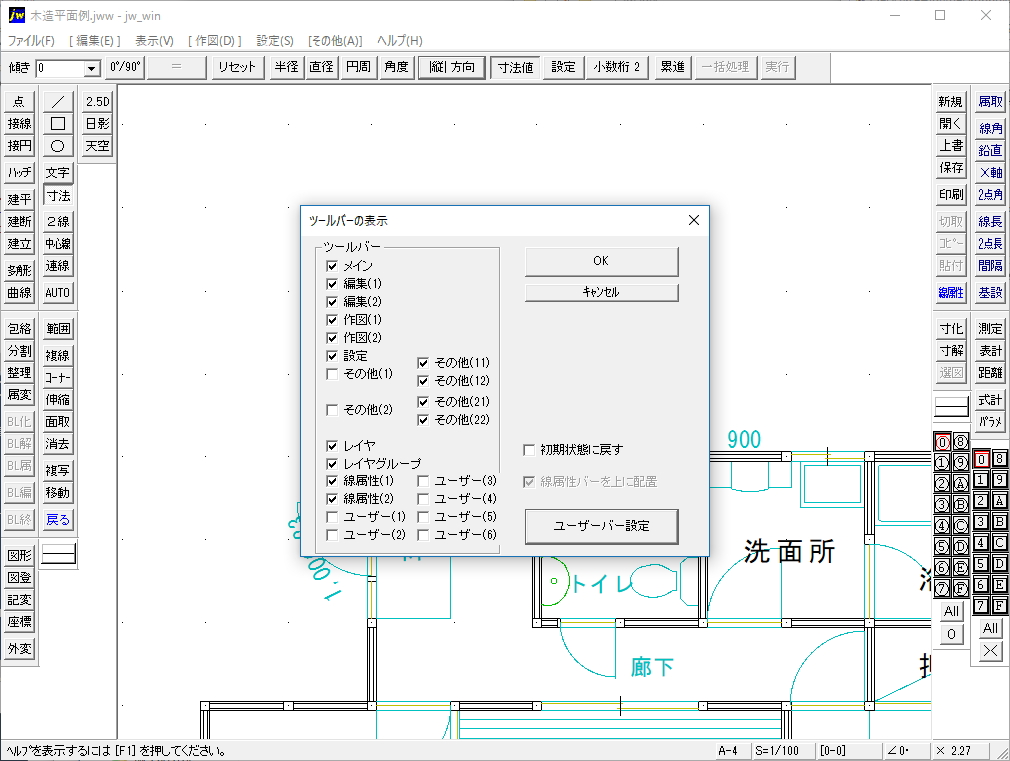
Task: Close the ツールバーの表示 dialog
Action: tap(694, 220)
